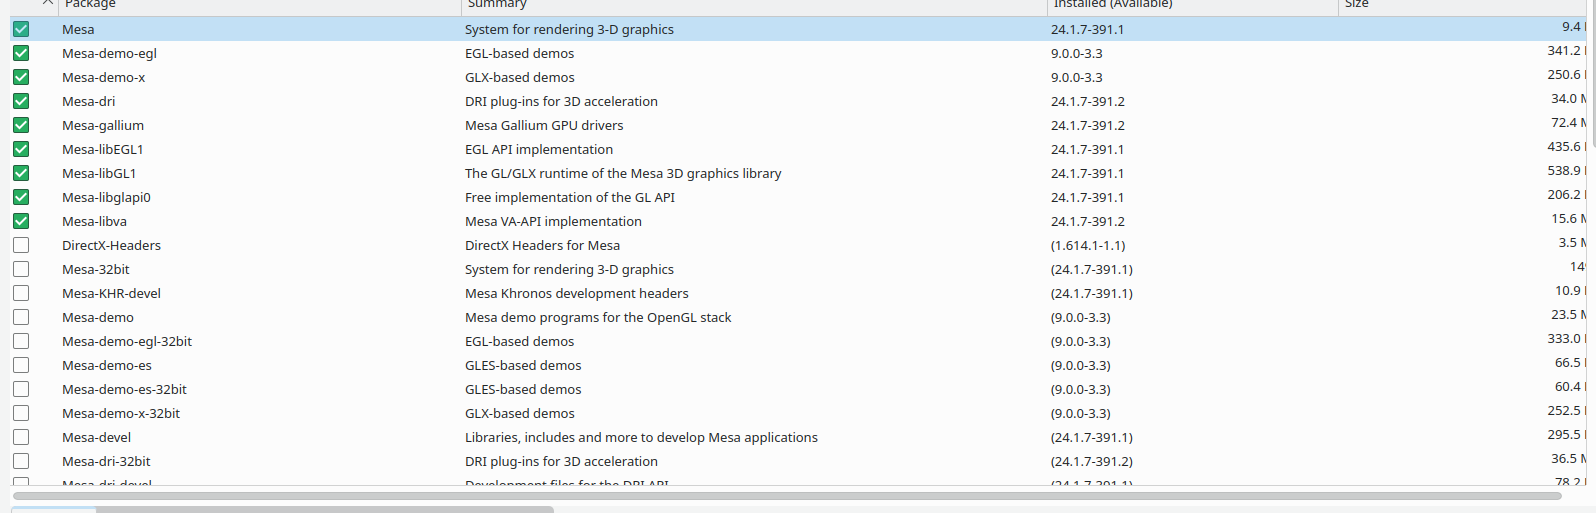The image size is (1596, 513).
Task: Click 'Libraries, includes and more to develop Mesa applications'
Action: (x=641, y=437)
